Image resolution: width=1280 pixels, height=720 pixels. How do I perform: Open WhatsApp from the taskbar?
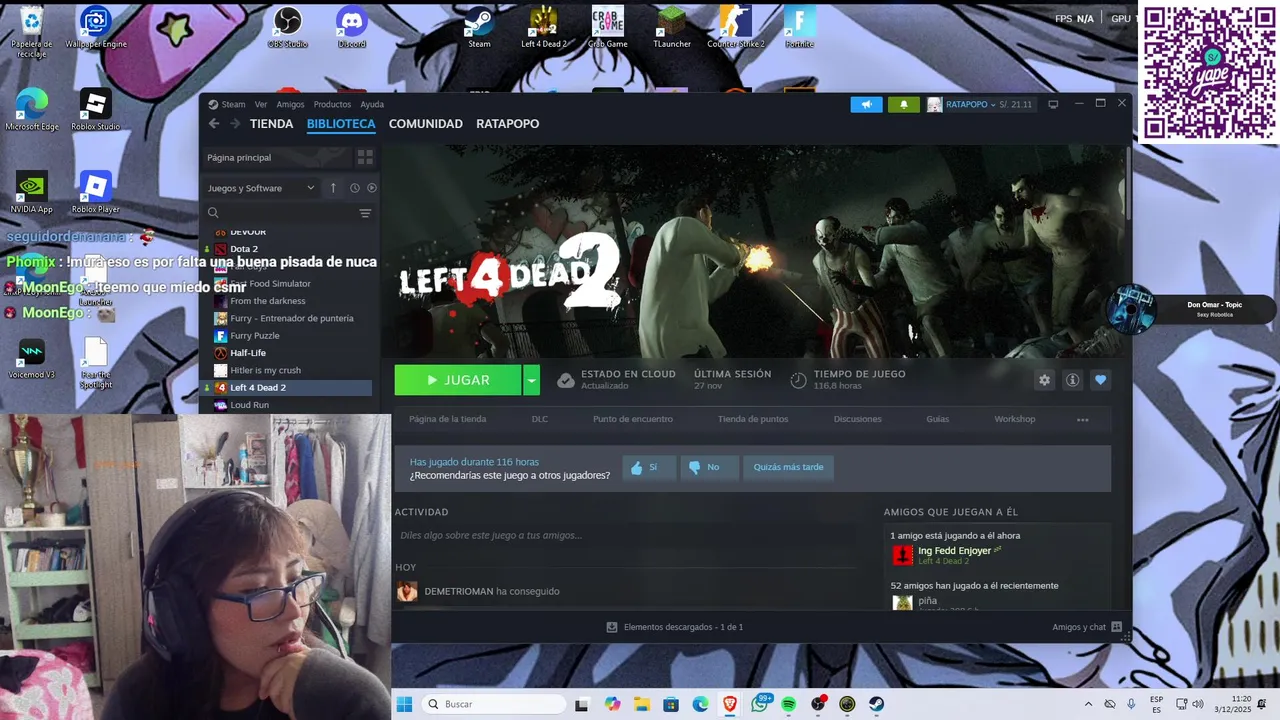pos(759,704)
